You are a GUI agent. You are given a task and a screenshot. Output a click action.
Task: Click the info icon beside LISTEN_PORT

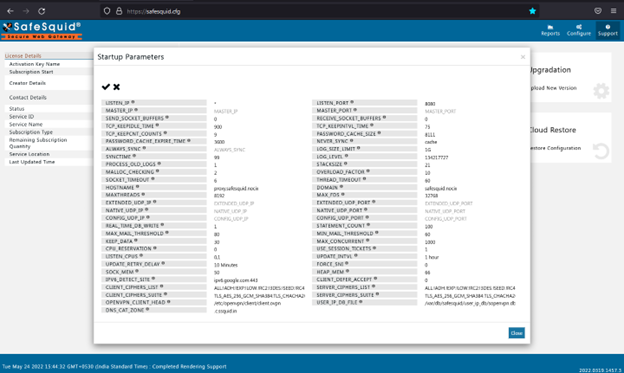pyautogui.click(x=352, y=102)
